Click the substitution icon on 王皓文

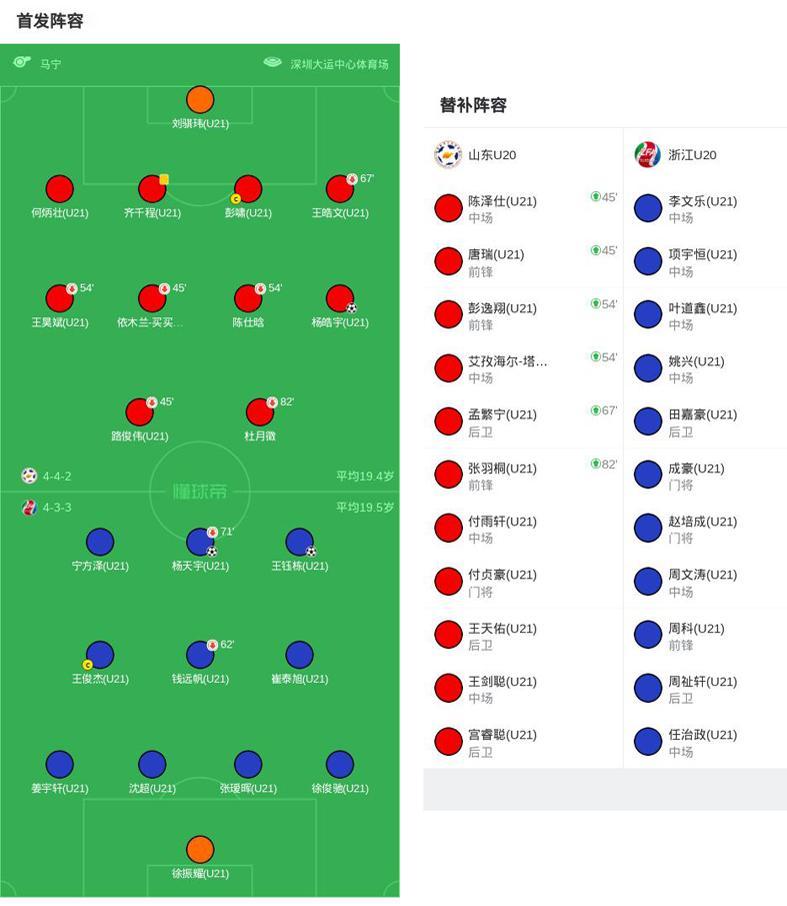[x=352, y=179]
